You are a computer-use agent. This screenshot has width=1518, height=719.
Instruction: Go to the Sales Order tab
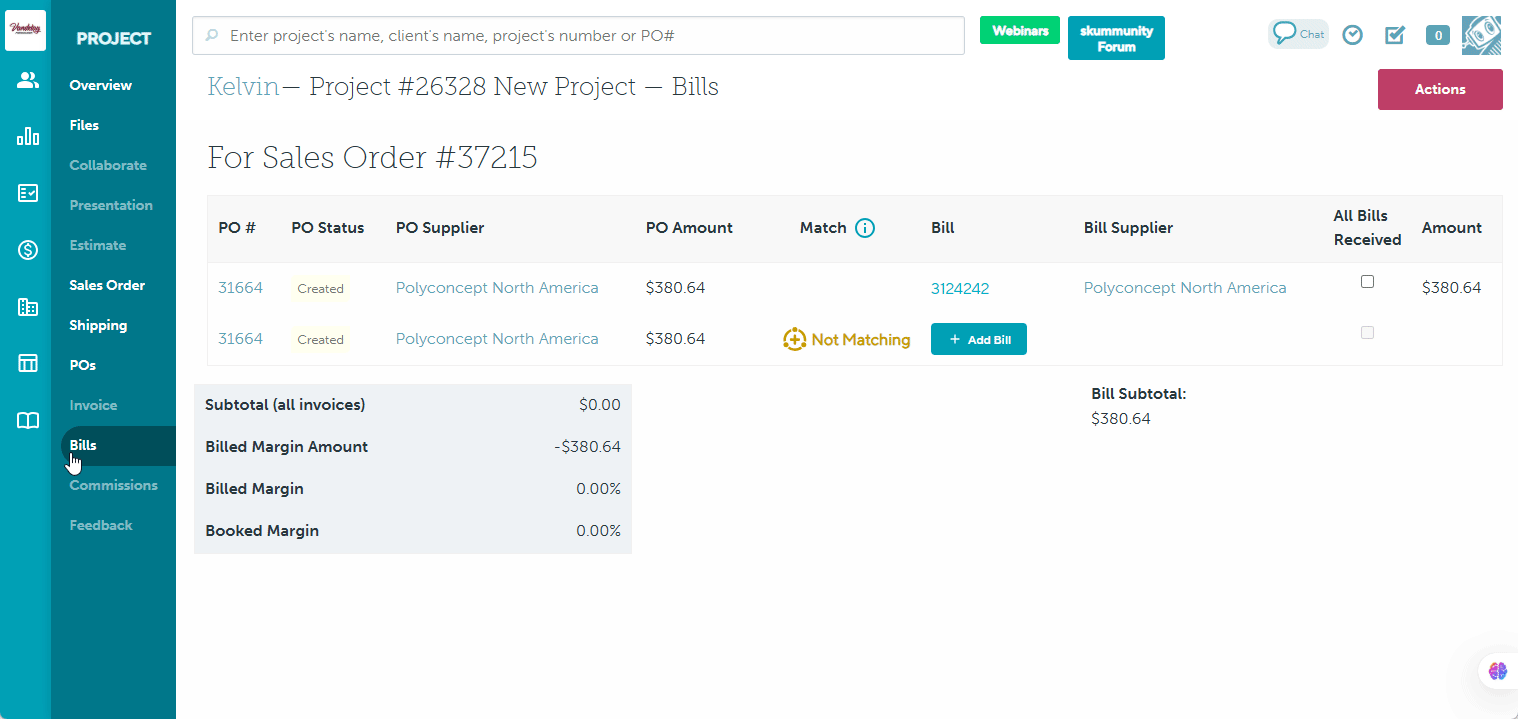pos(107,285)
